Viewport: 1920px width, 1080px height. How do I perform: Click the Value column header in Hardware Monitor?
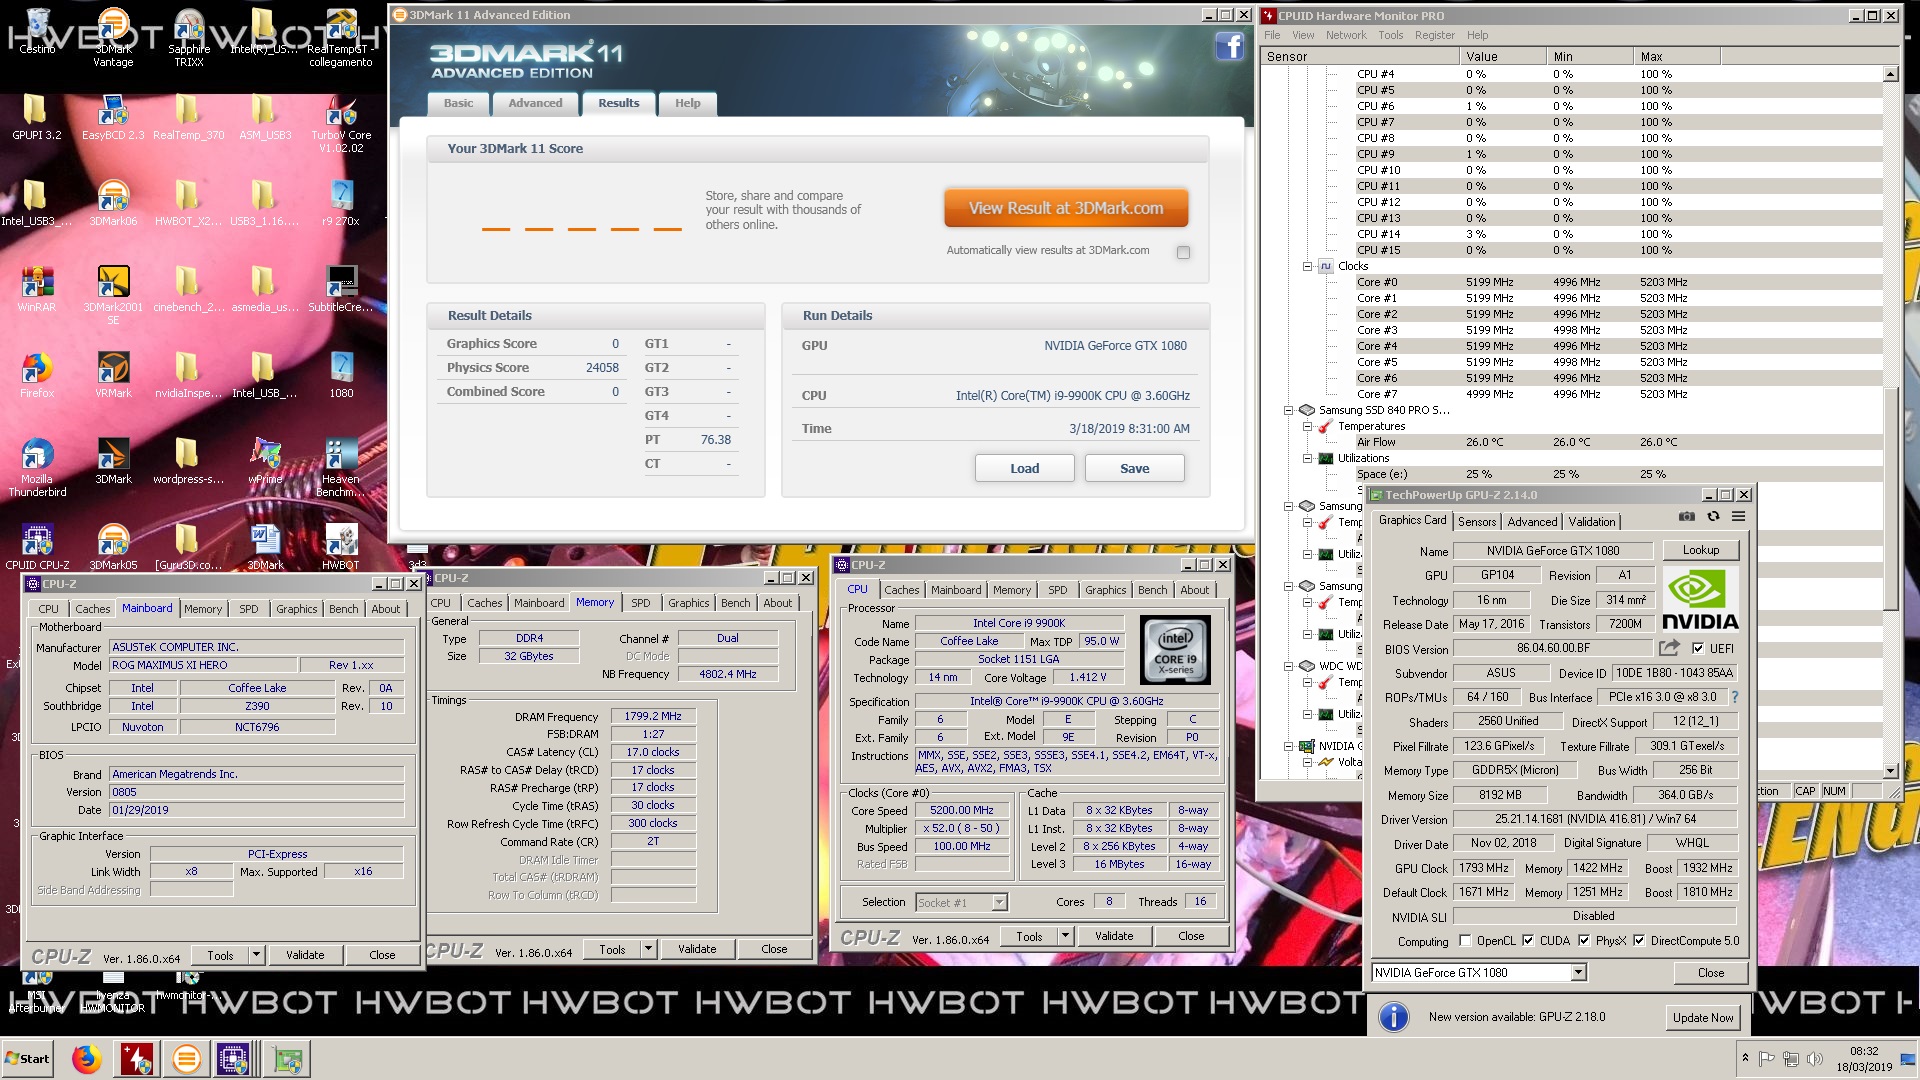(x=1503, y=57)
